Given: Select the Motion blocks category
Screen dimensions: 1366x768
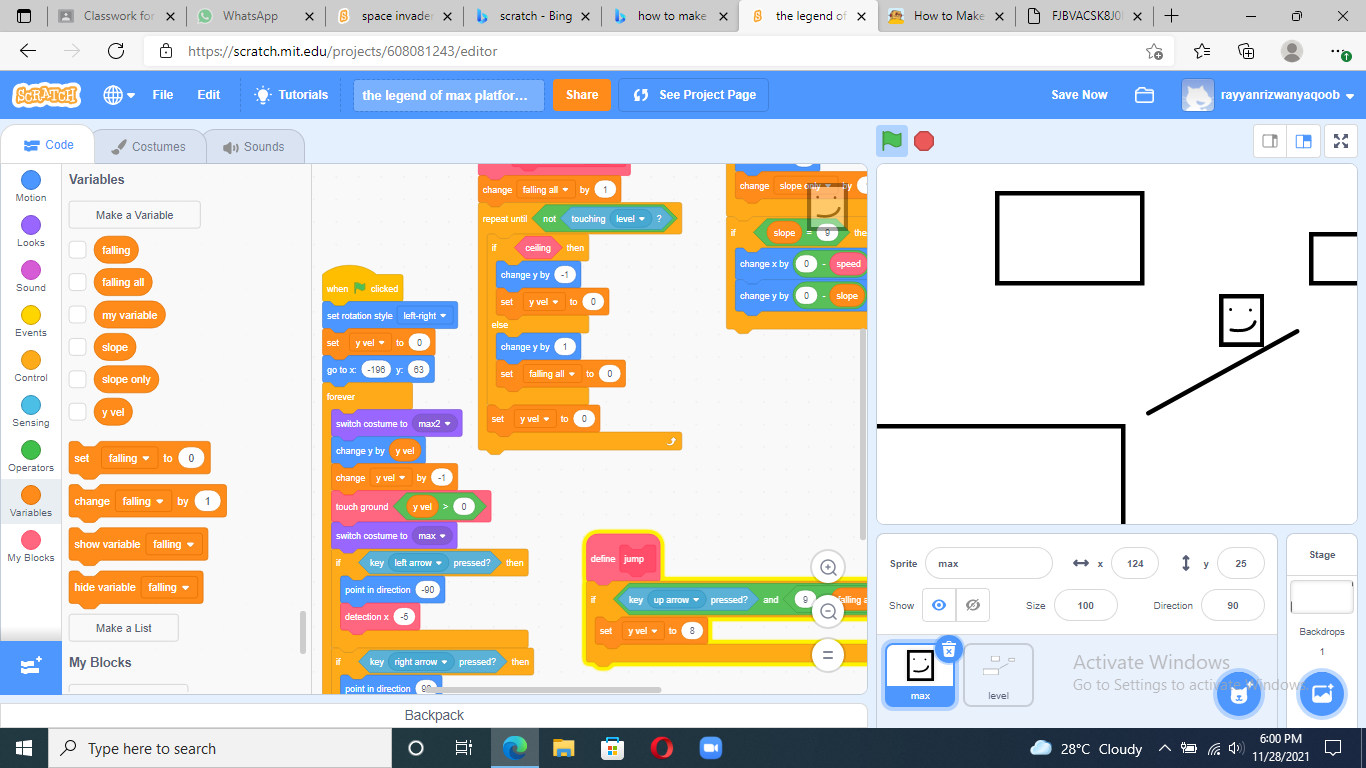Looking at the screenshot, I should point(30,187).
